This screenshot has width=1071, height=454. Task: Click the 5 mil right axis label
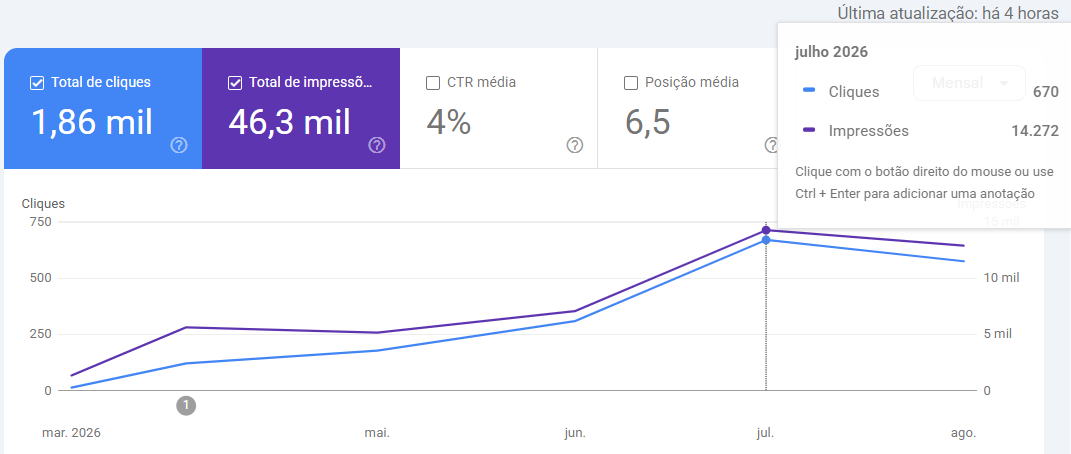[998, 334]
